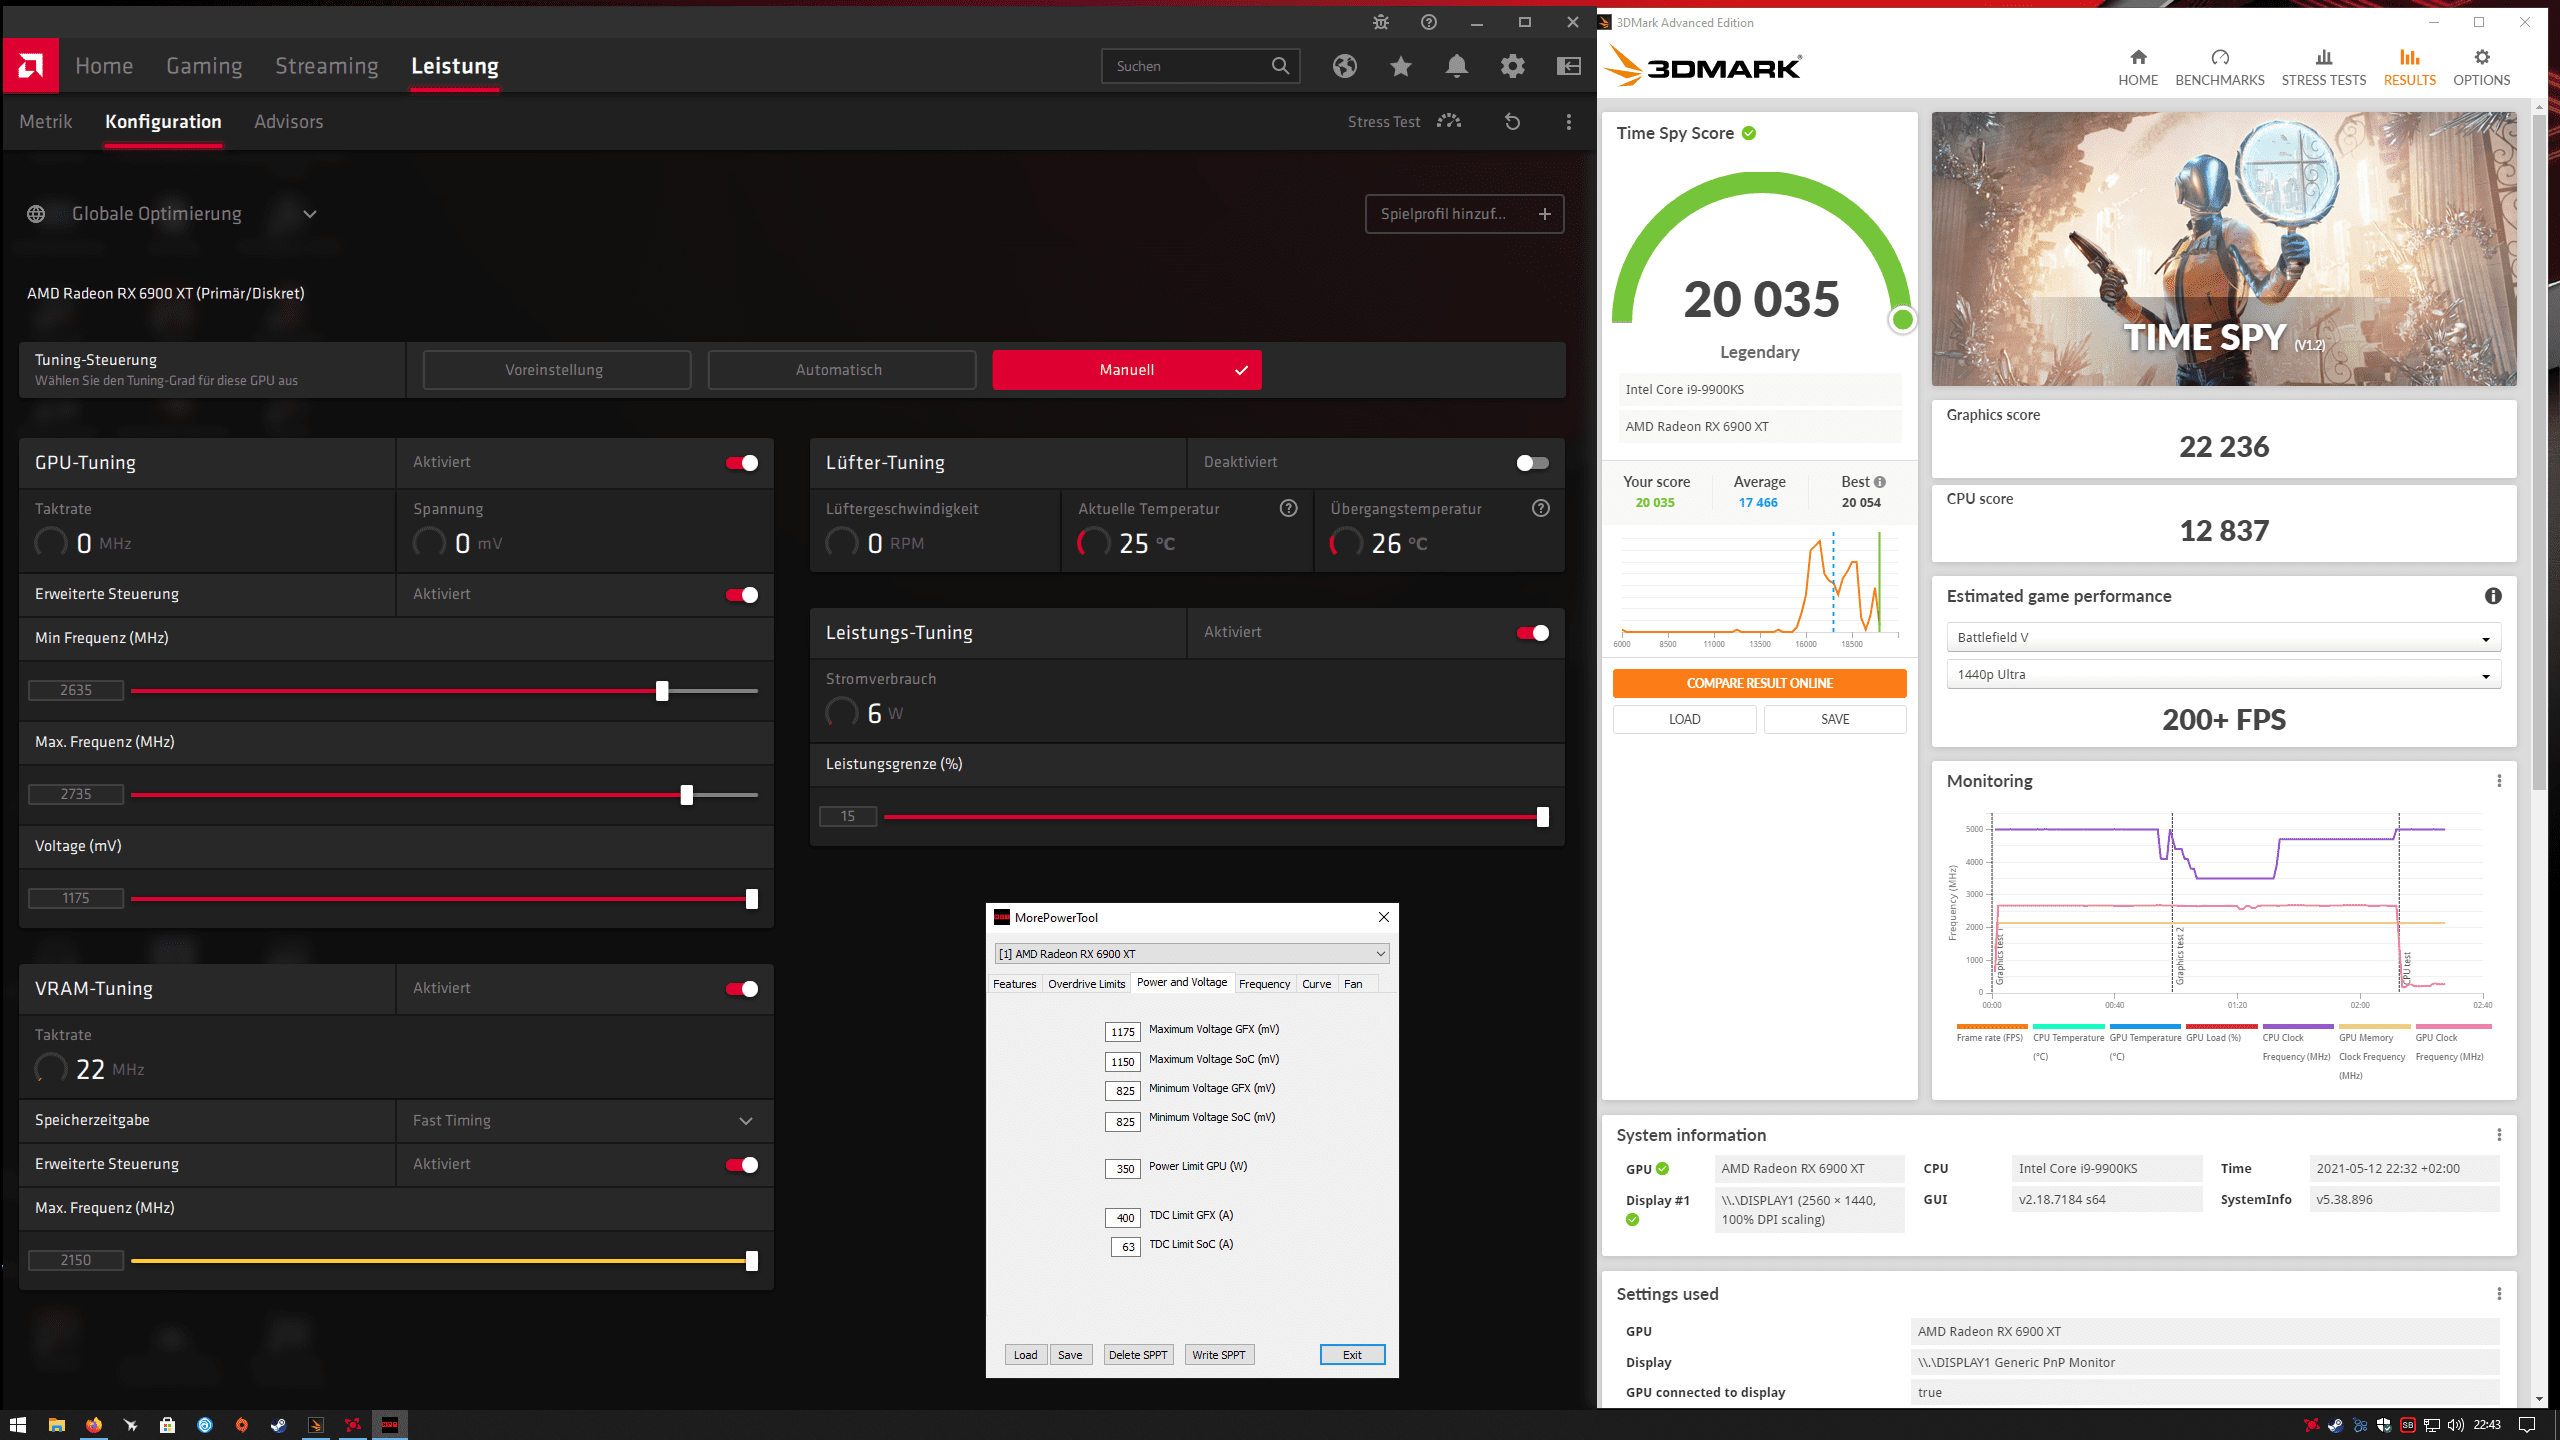Toggle GPU-Tuning Aktiviert switch
This screenshot has width=2560, height=1440.
click(742, 463)
